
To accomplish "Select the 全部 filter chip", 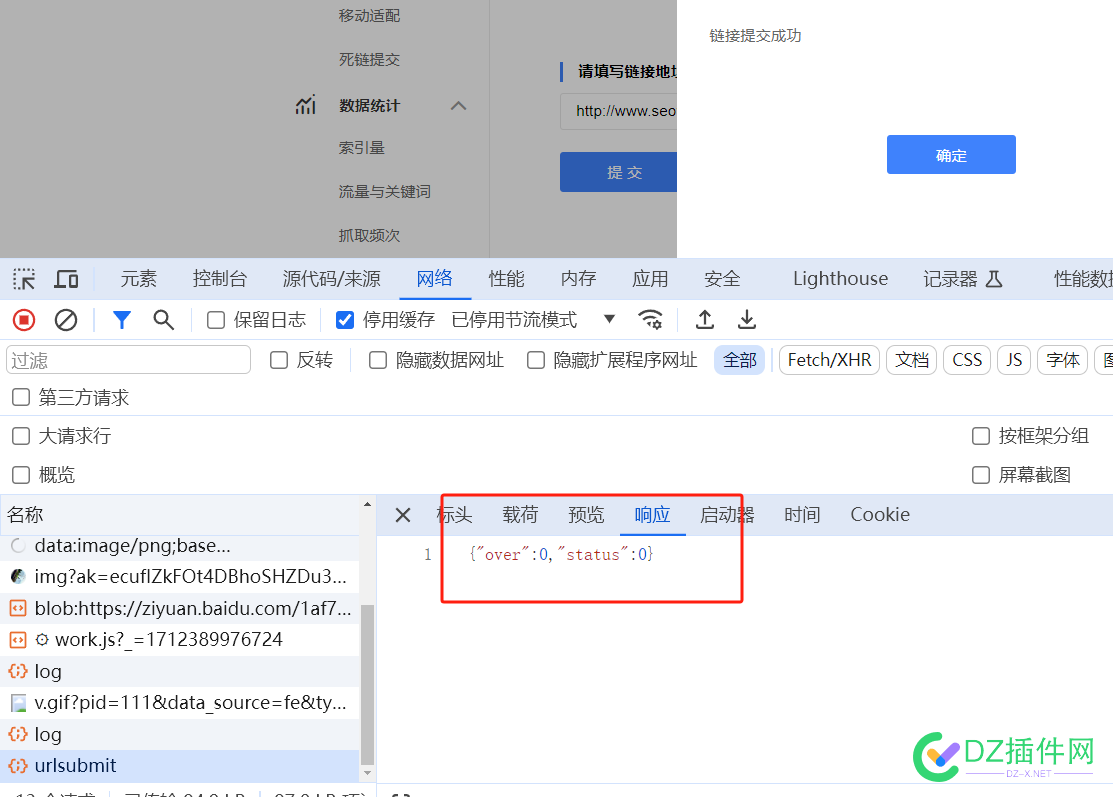I will [x=740, y=361].
